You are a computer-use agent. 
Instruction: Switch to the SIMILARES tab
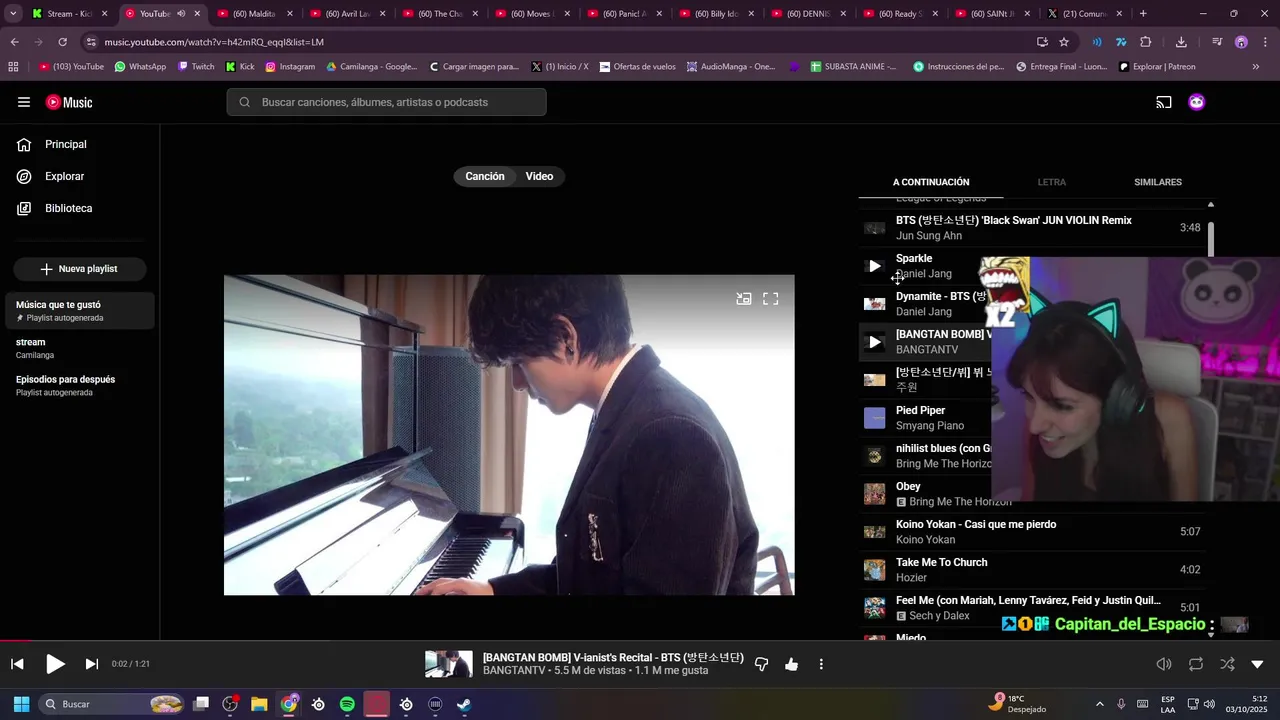click(1158, 182)
